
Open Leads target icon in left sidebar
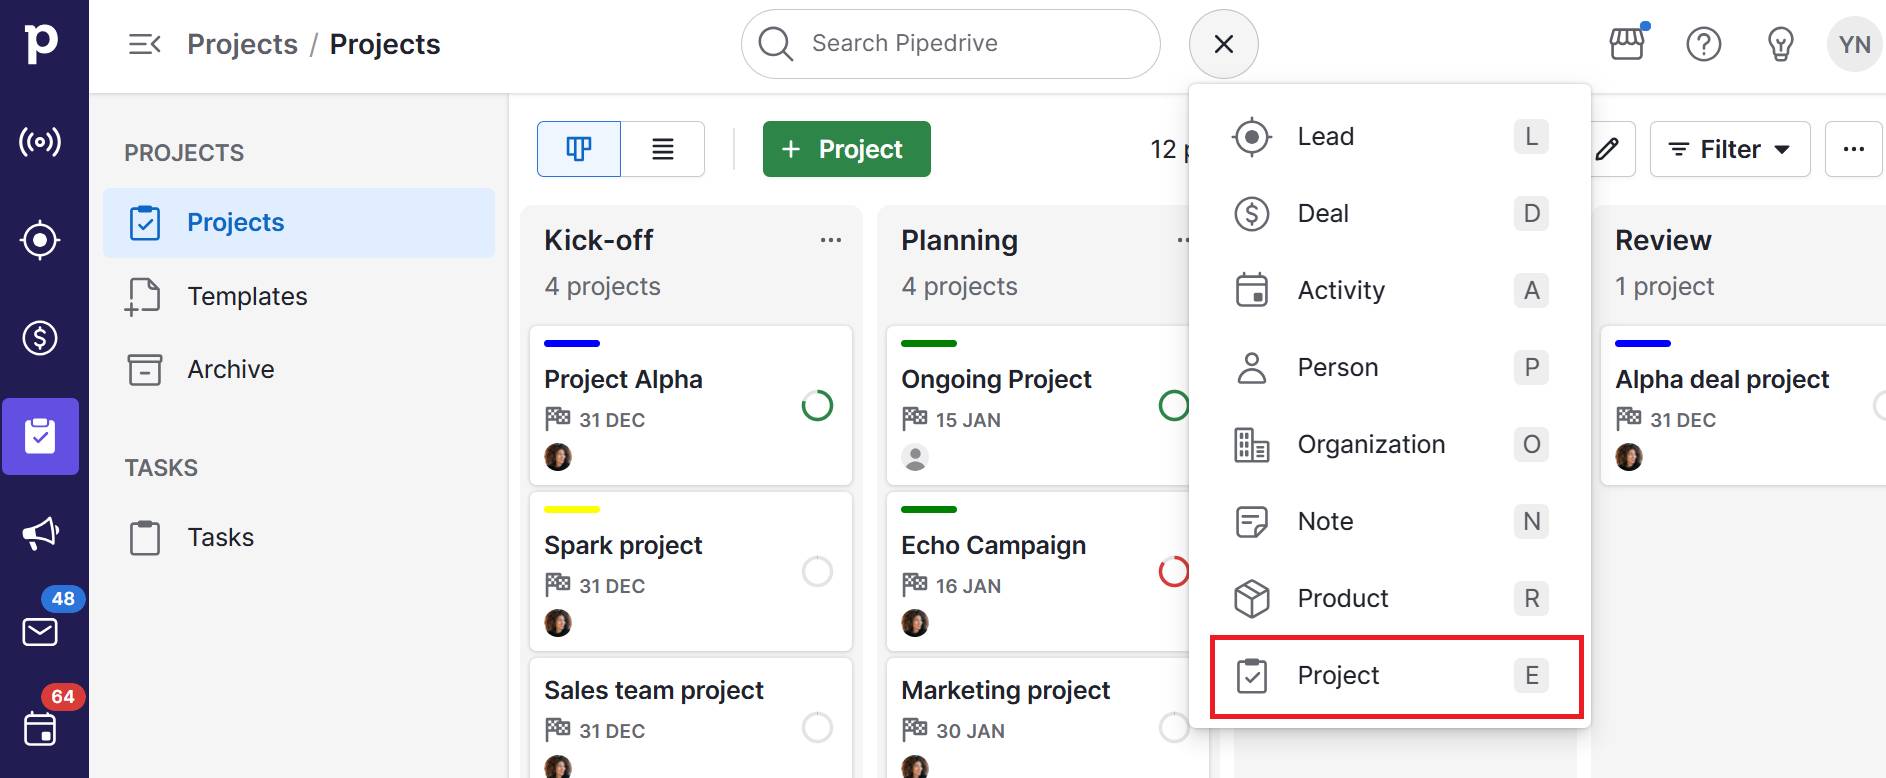point(40,240)
